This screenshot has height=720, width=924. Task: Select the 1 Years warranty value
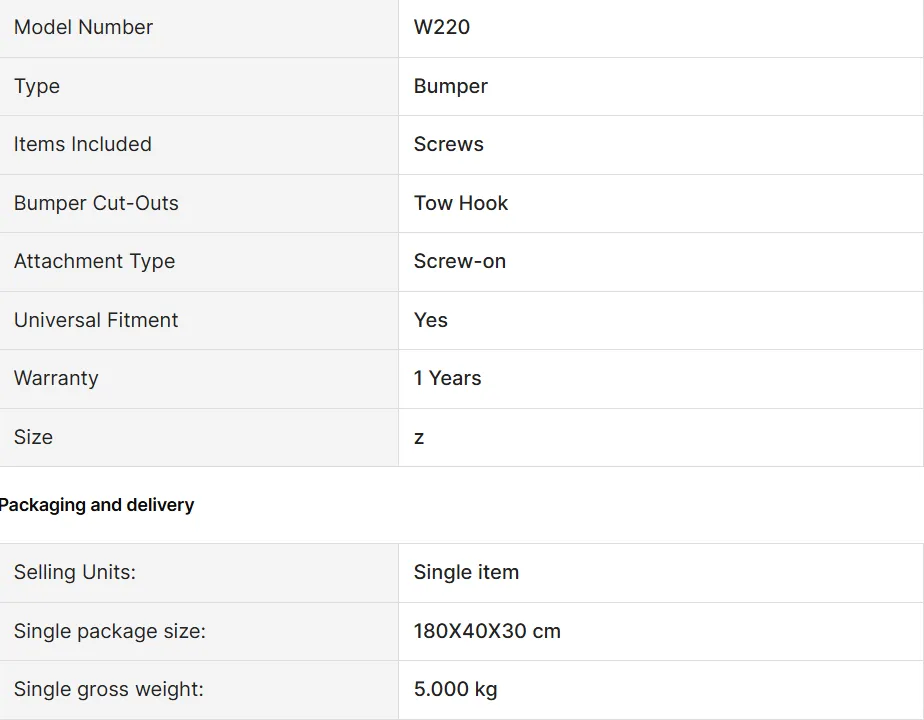point(448,378)
